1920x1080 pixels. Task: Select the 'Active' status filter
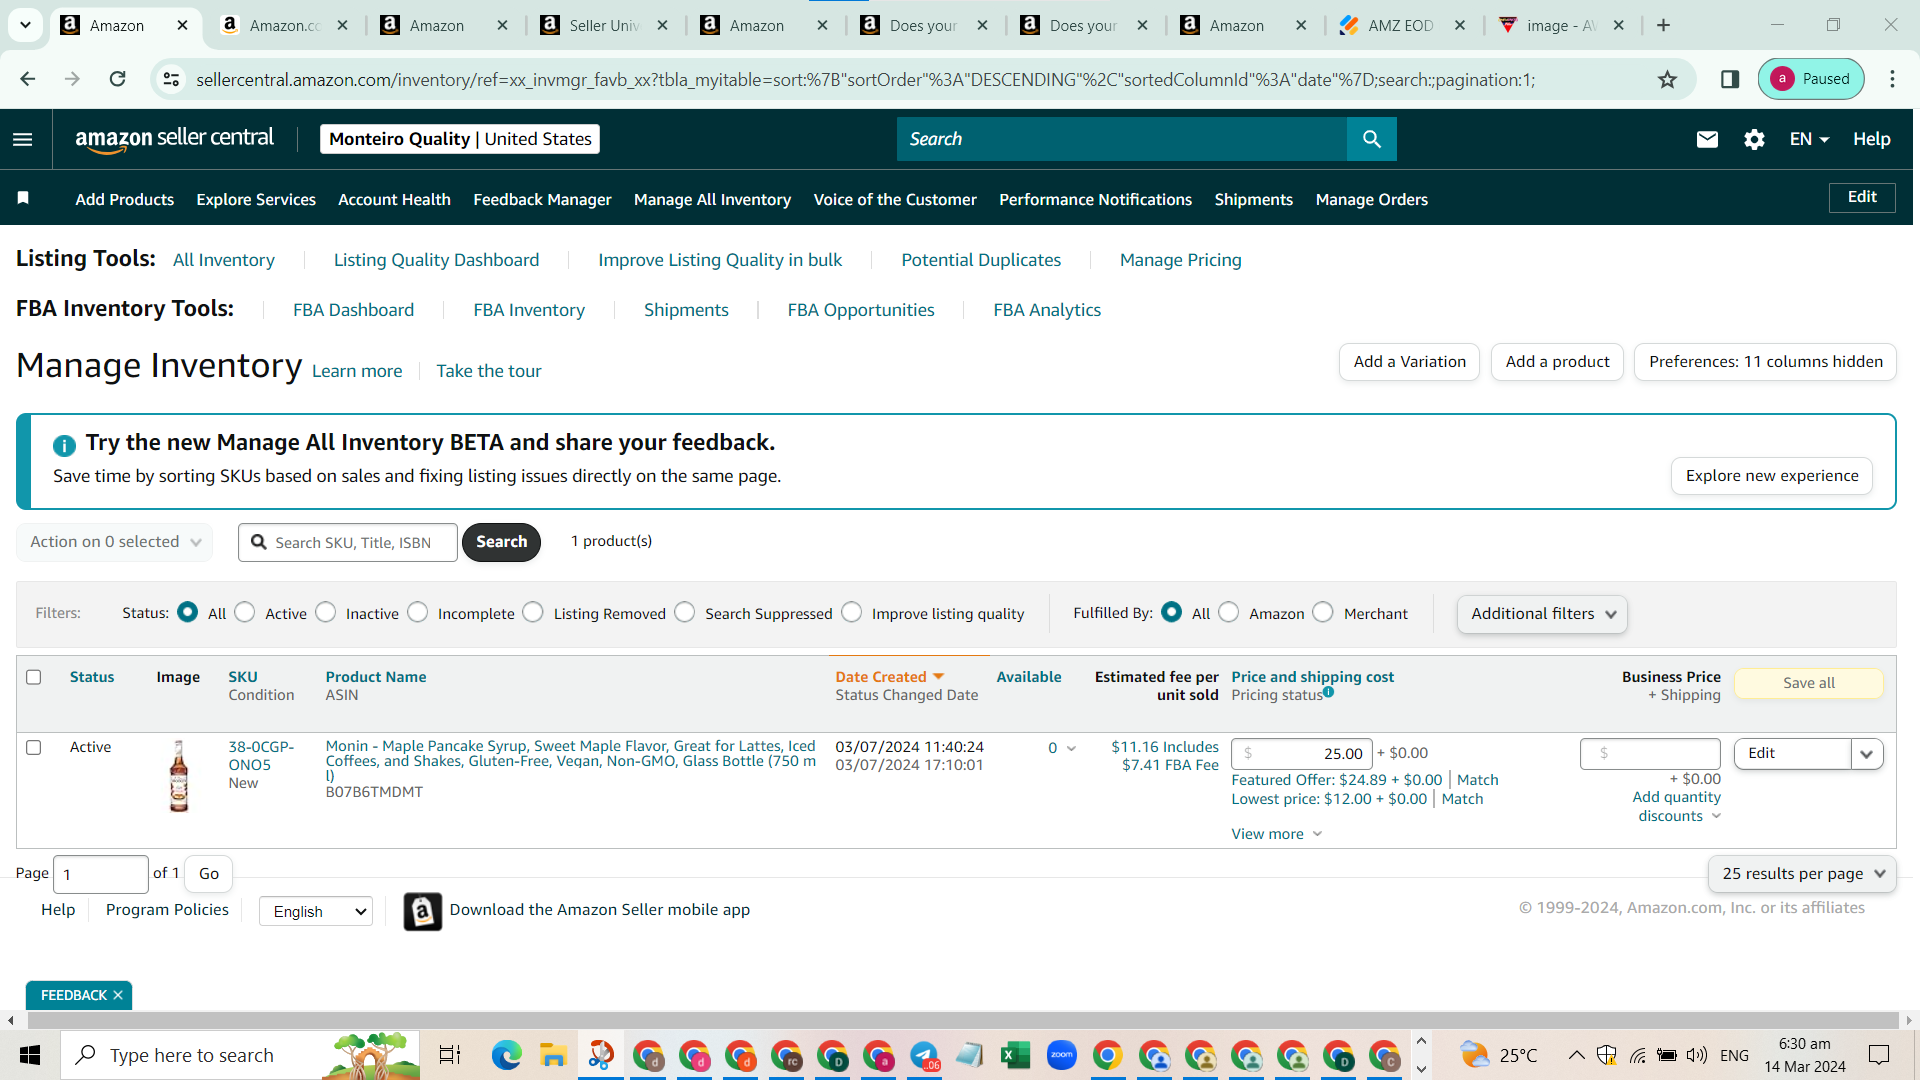(245, 612)
